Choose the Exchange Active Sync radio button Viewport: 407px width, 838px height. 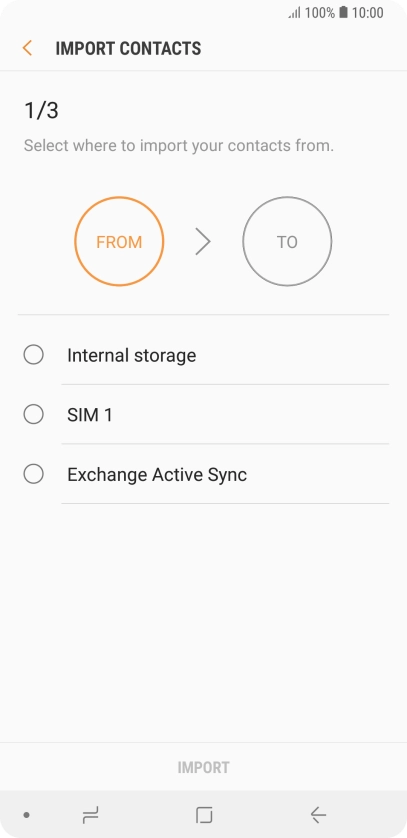click(x=34, y=474)
